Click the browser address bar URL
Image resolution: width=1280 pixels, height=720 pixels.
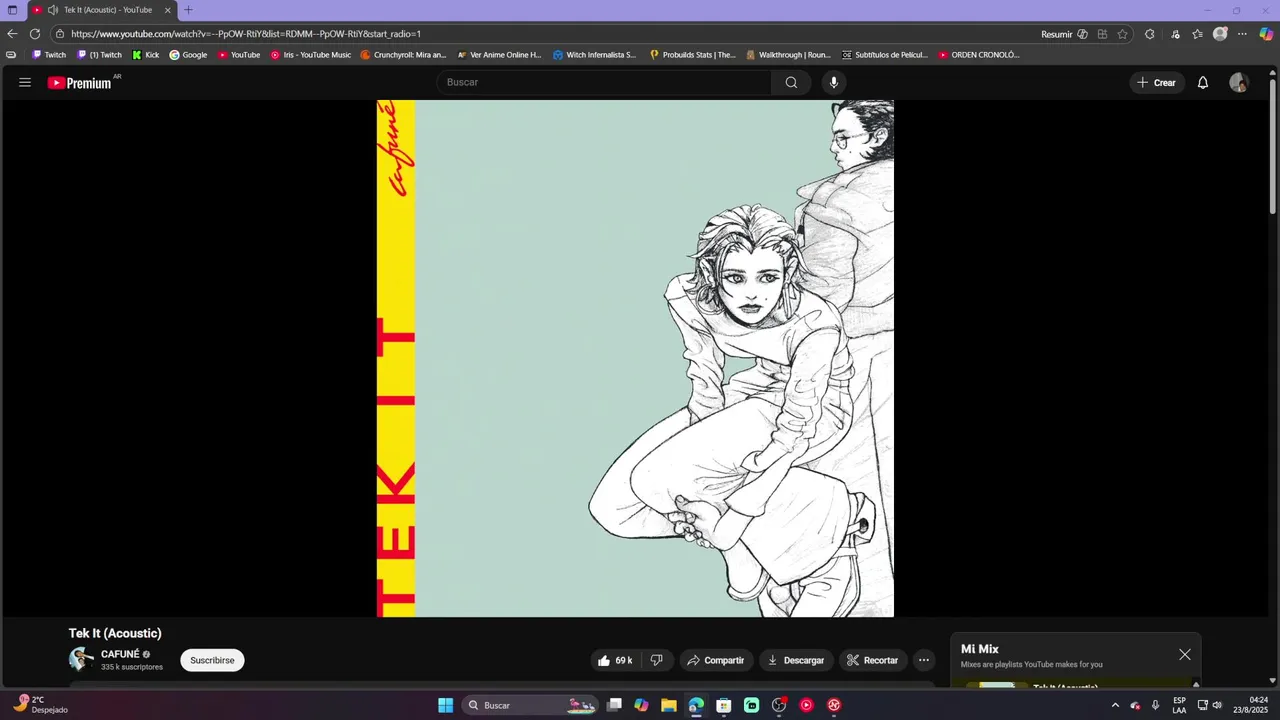point(246,34)
